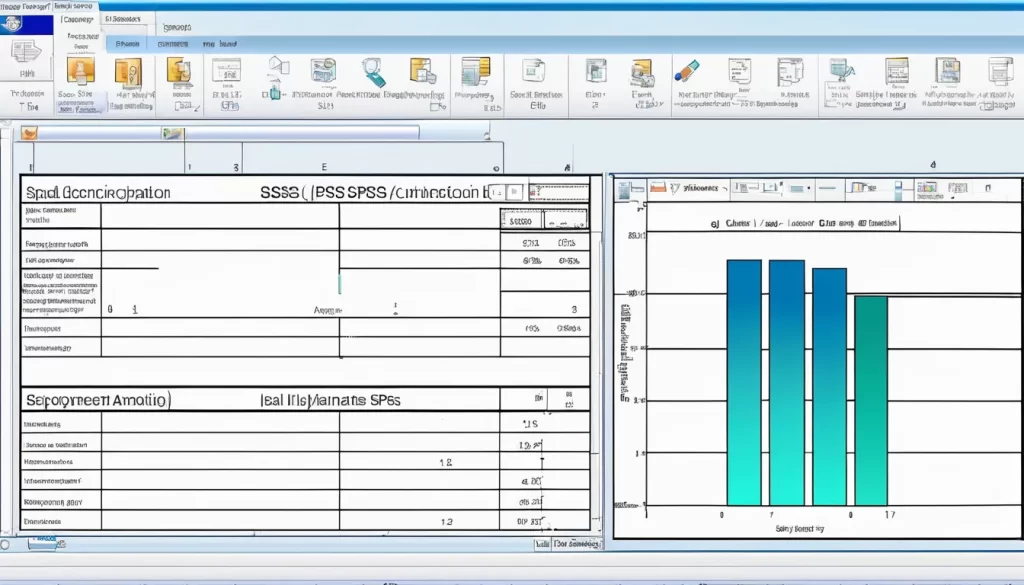
Task: Click the blue application logo button
Action: click(x=26, y=25)
